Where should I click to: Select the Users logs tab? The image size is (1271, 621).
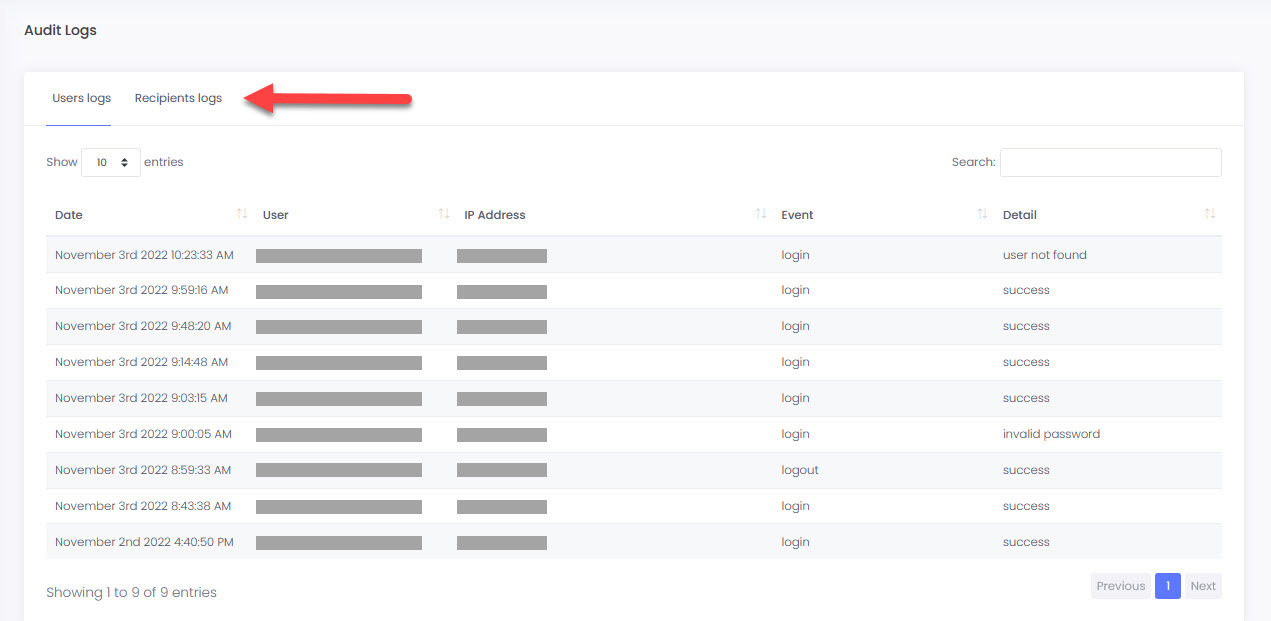[81, 98]
